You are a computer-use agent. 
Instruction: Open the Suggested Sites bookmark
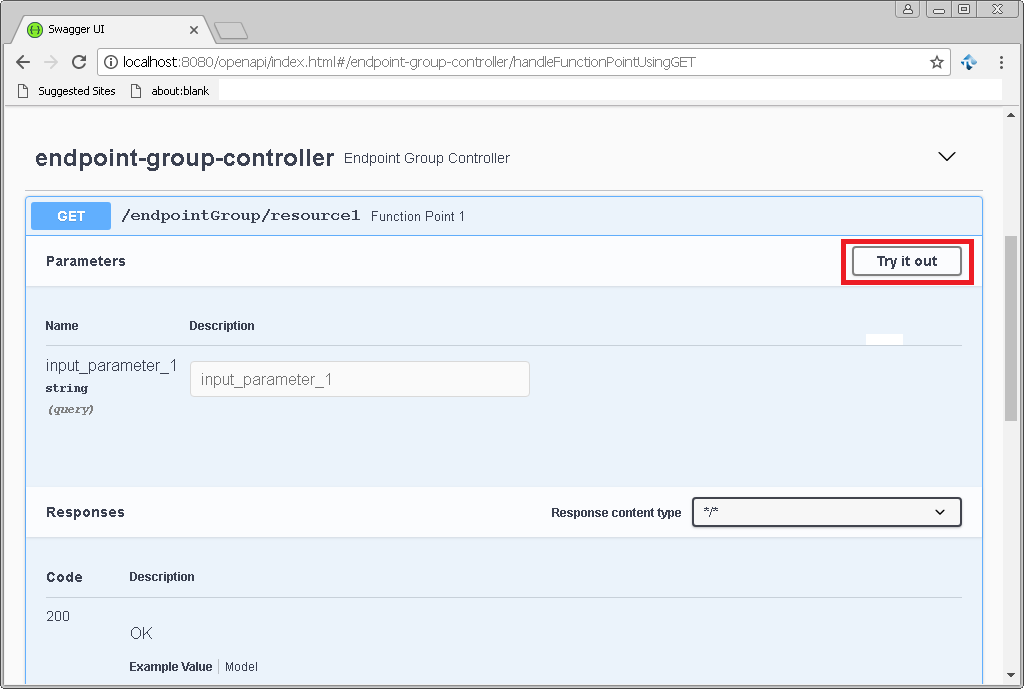pos(67,91)
